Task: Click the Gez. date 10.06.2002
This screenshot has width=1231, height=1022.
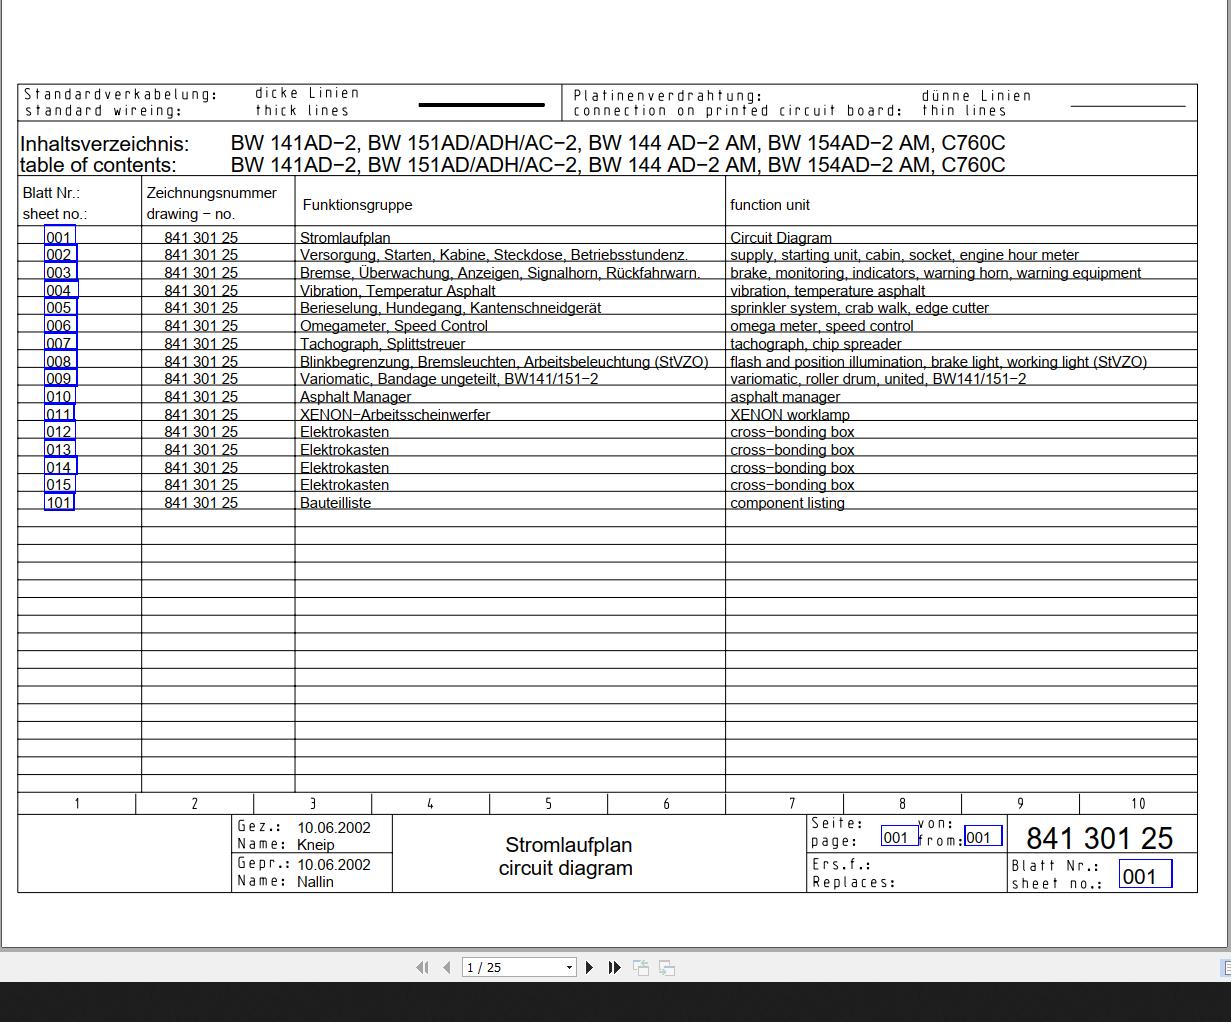Action: [333, 828]
